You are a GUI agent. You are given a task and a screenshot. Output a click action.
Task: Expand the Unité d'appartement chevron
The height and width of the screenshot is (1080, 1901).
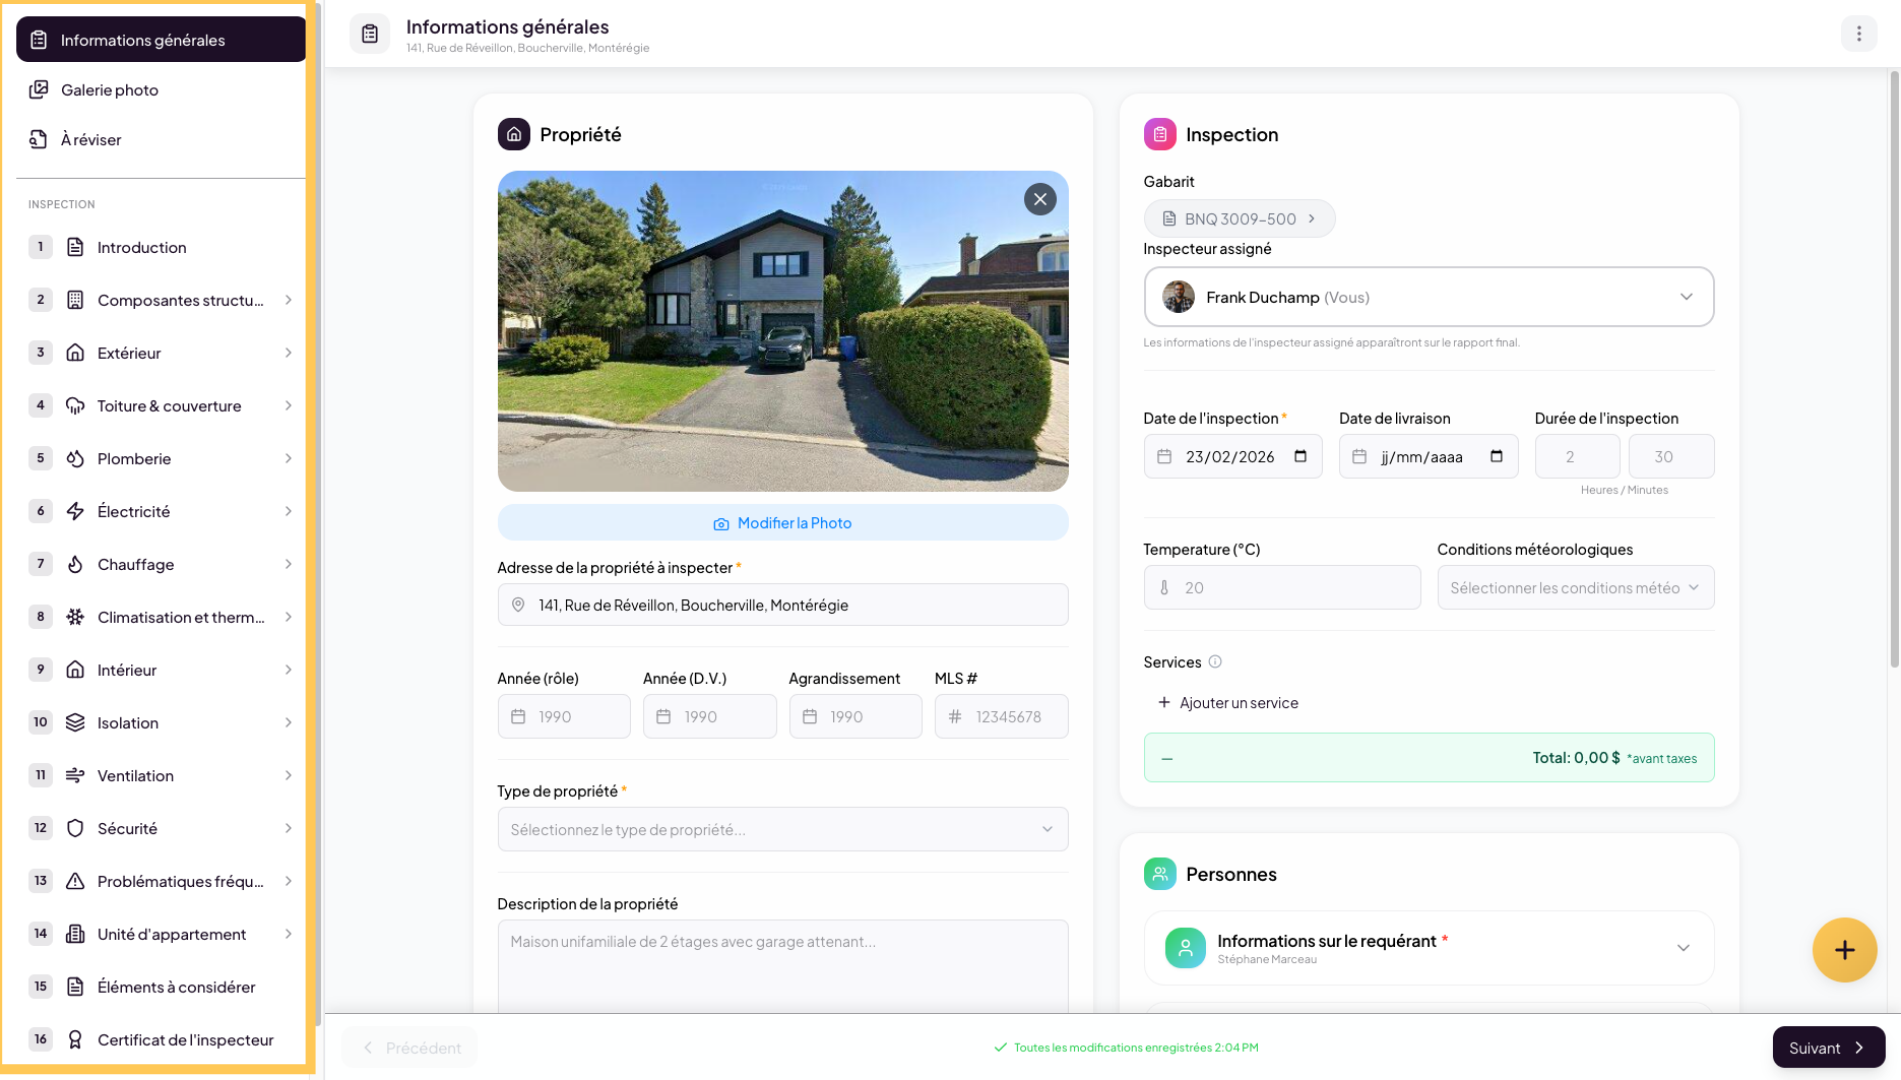tap(288, 934)
